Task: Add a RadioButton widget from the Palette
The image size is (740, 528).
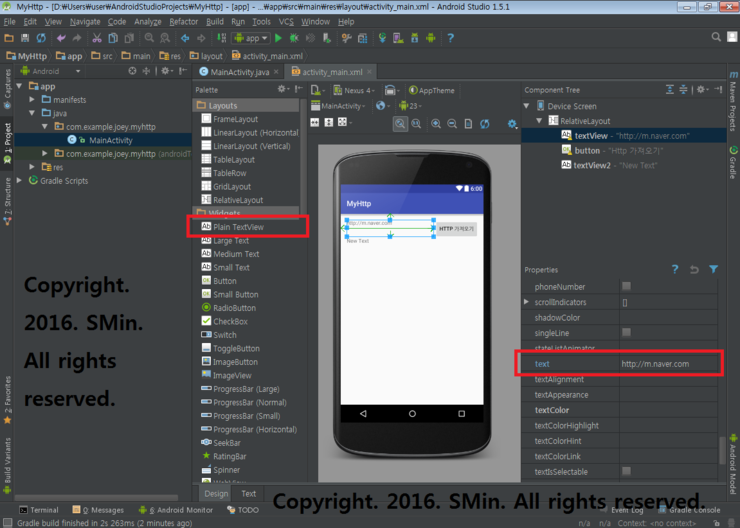Action: (x=229, y=308)
